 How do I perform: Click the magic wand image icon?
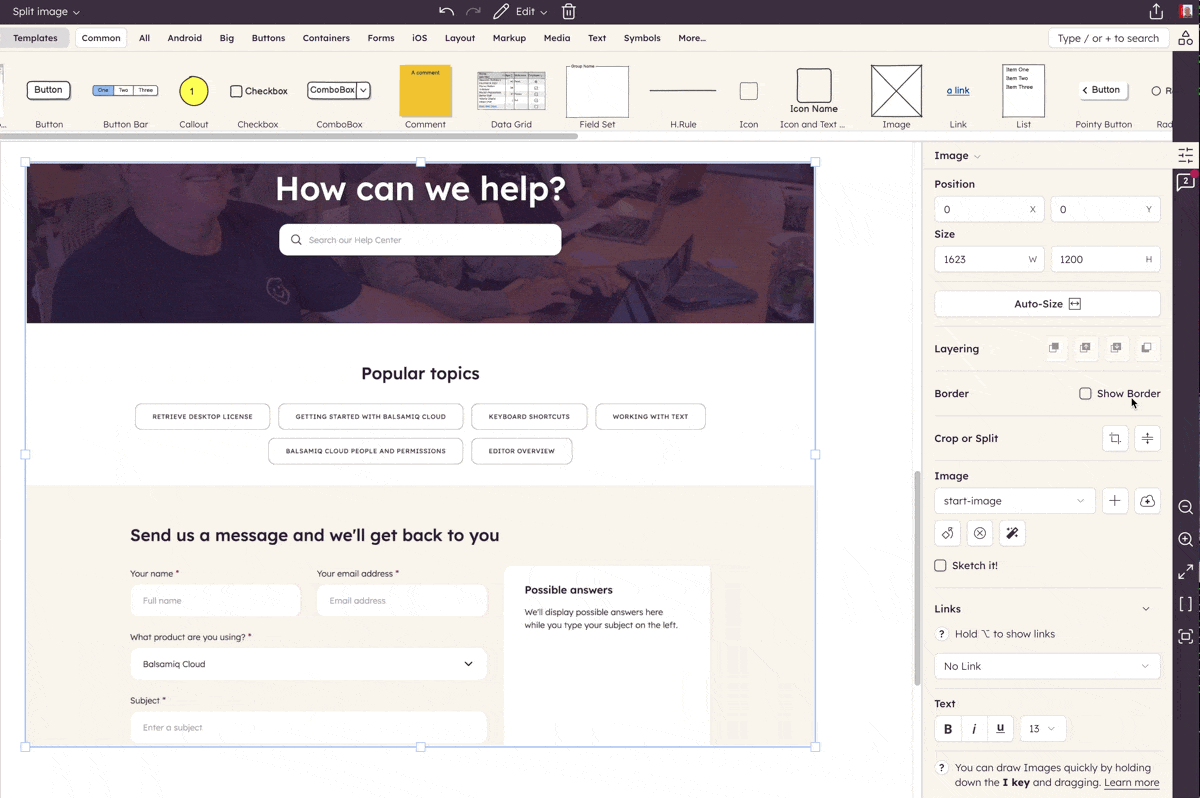click(1012, 534)
